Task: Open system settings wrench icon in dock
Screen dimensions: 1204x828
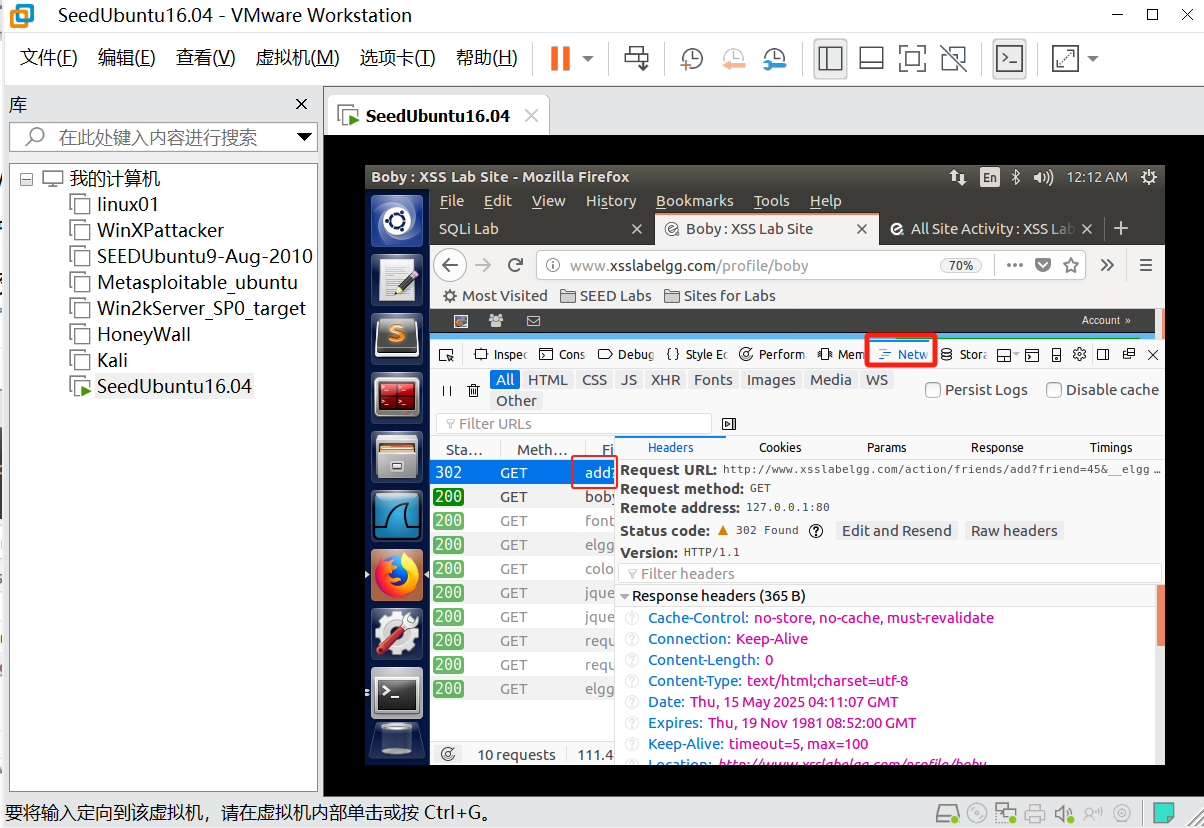Action: point(397,633)
